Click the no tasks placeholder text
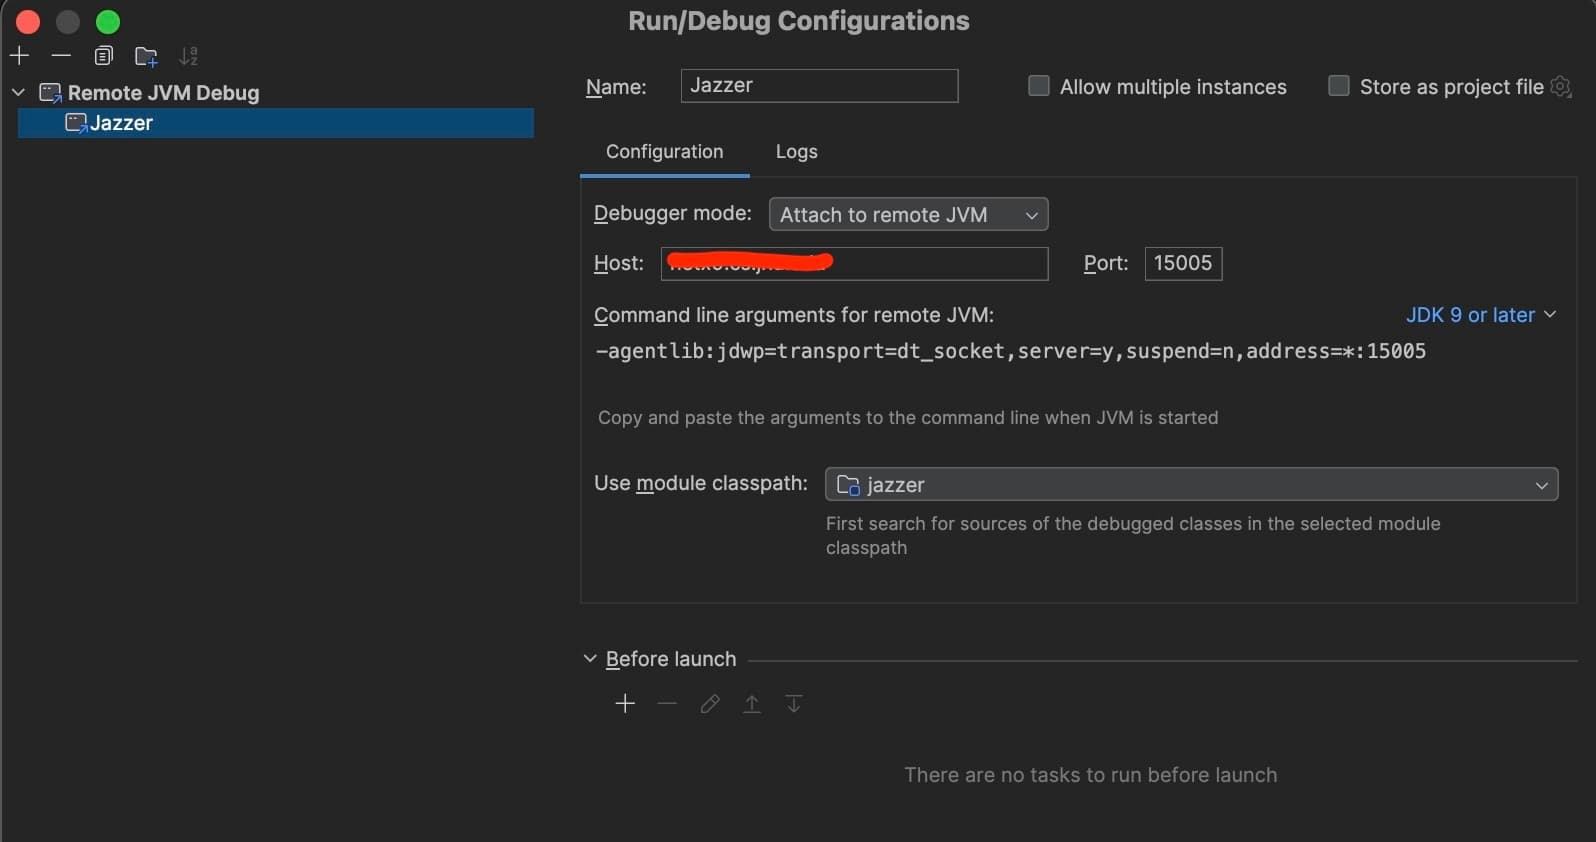The height and width of the screenshot is (842, 1596). coord(1090,775)
